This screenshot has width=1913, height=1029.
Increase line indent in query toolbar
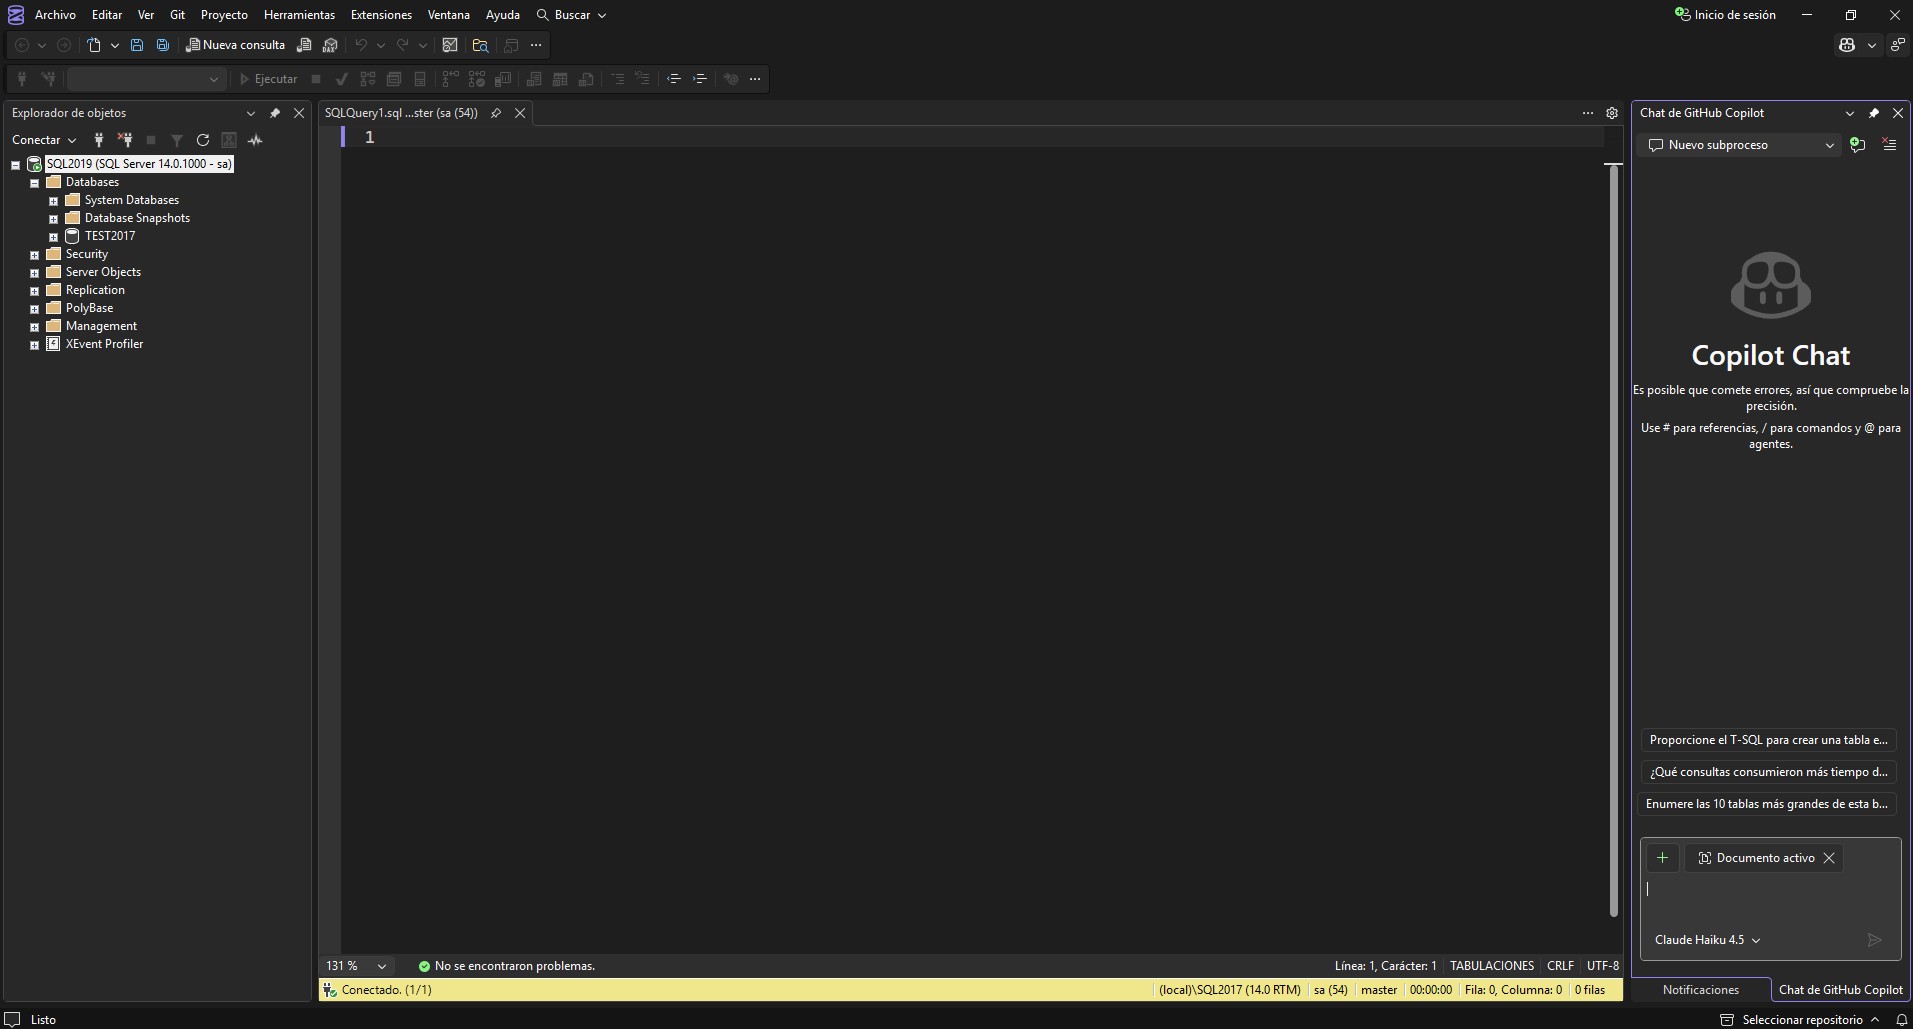(x=700, y=79)
